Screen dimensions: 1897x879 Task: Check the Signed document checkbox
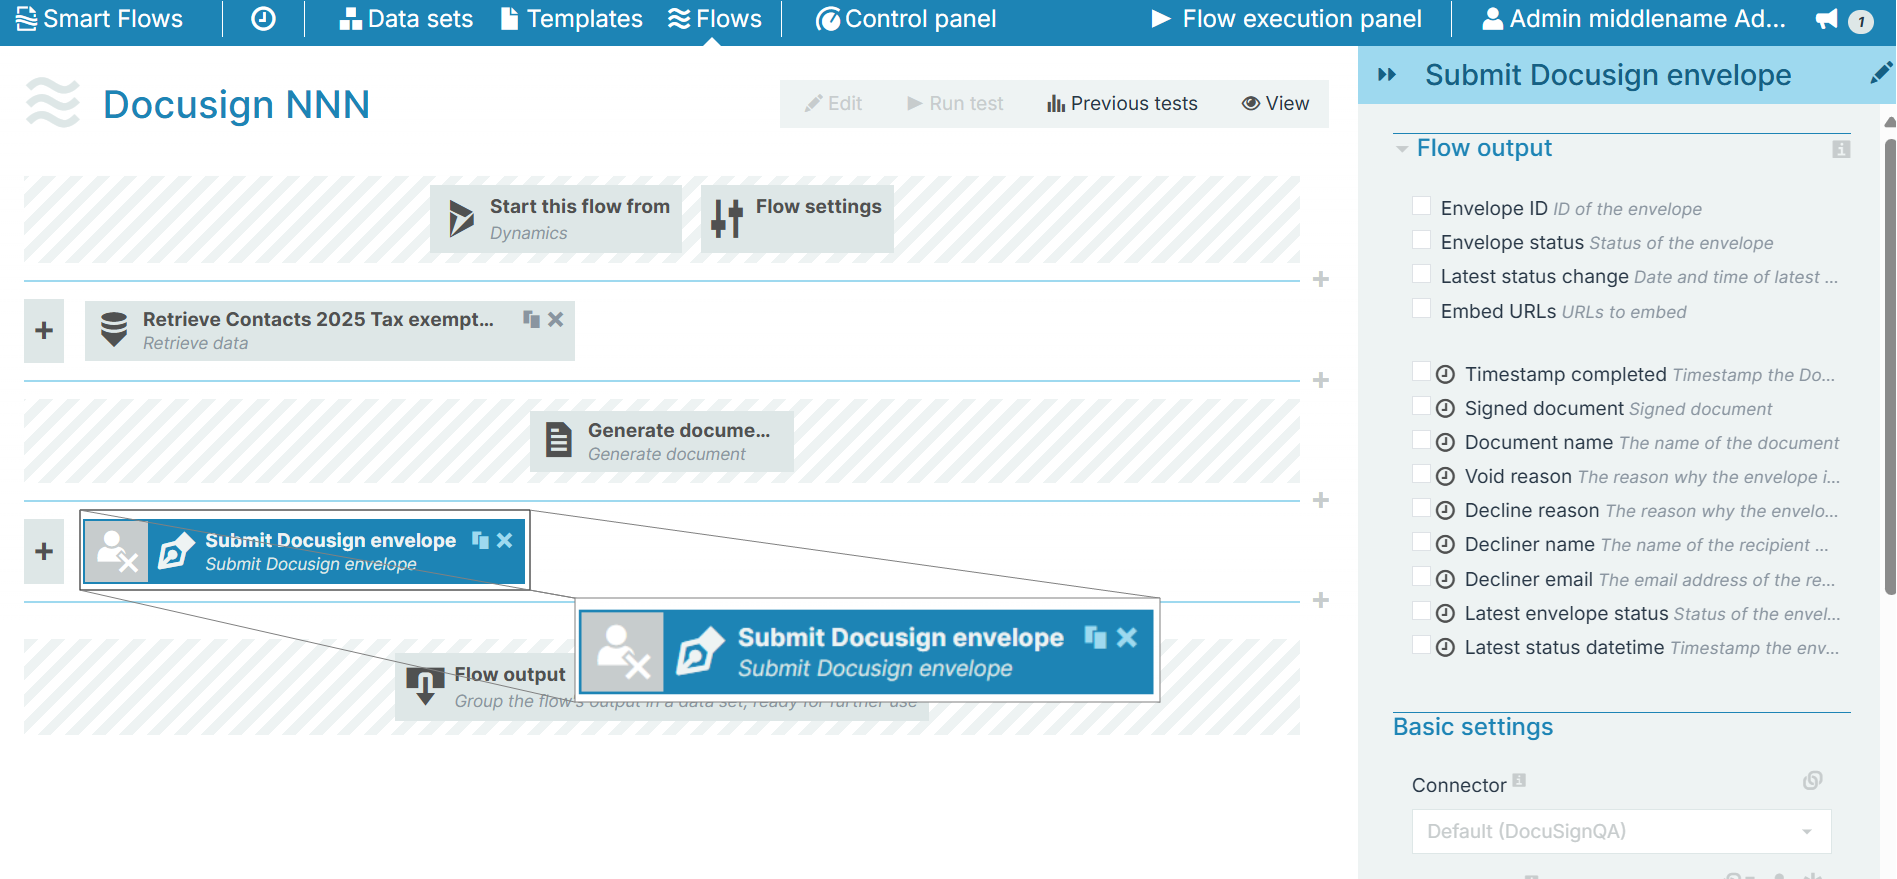[1421, 406]
